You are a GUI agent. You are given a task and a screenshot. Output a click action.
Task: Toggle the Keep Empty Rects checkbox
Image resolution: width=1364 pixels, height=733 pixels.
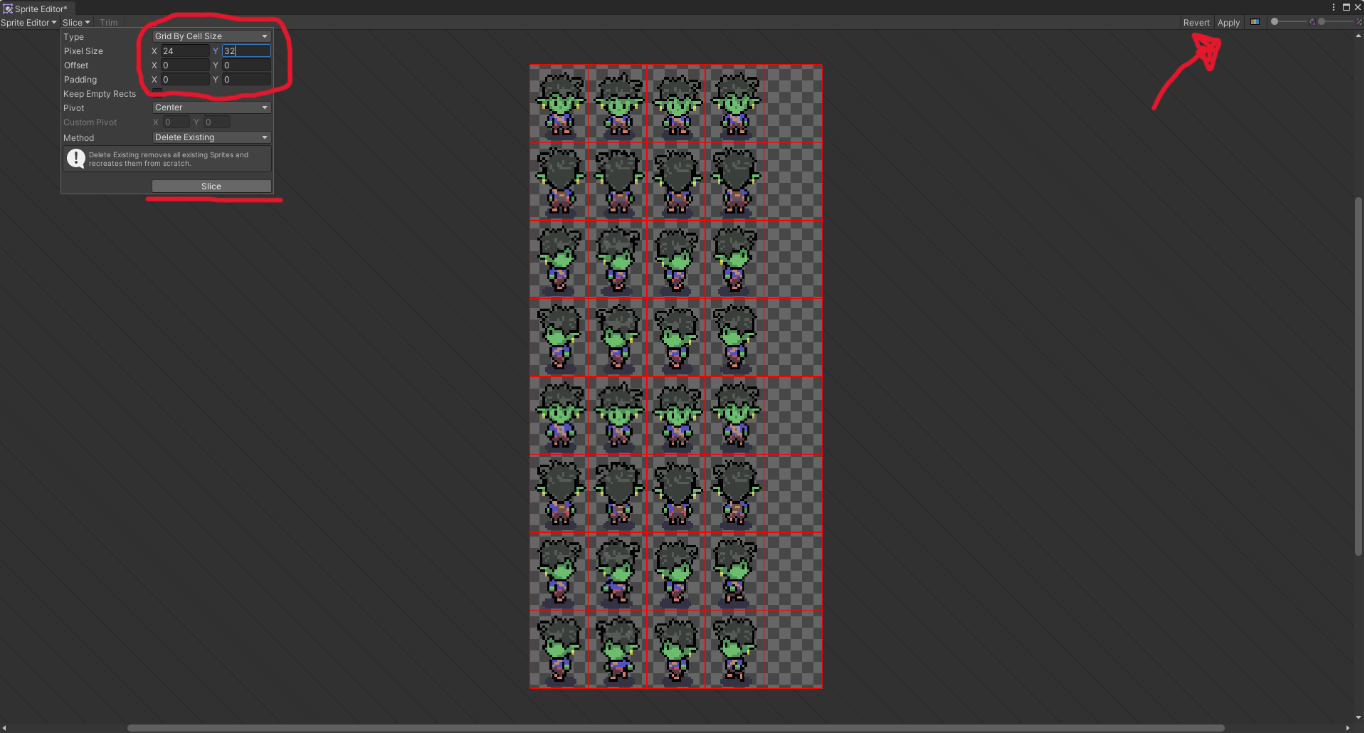click(x=157, y=93)
